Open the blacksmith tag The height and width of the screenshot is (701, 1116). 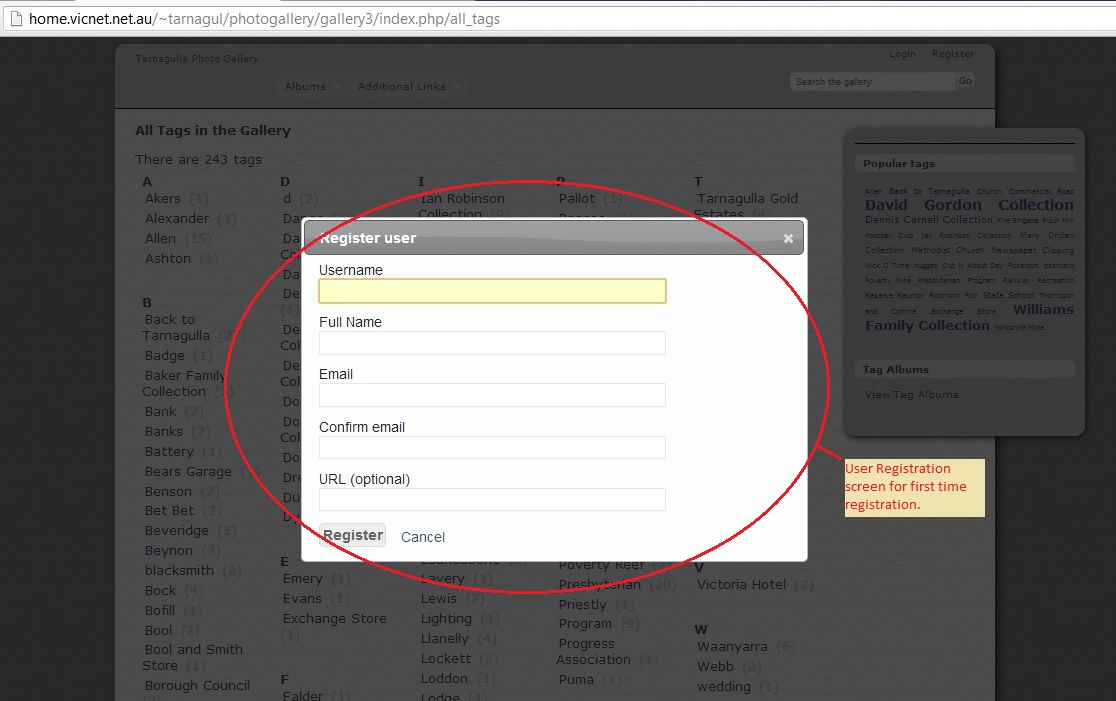coord(179,570)
